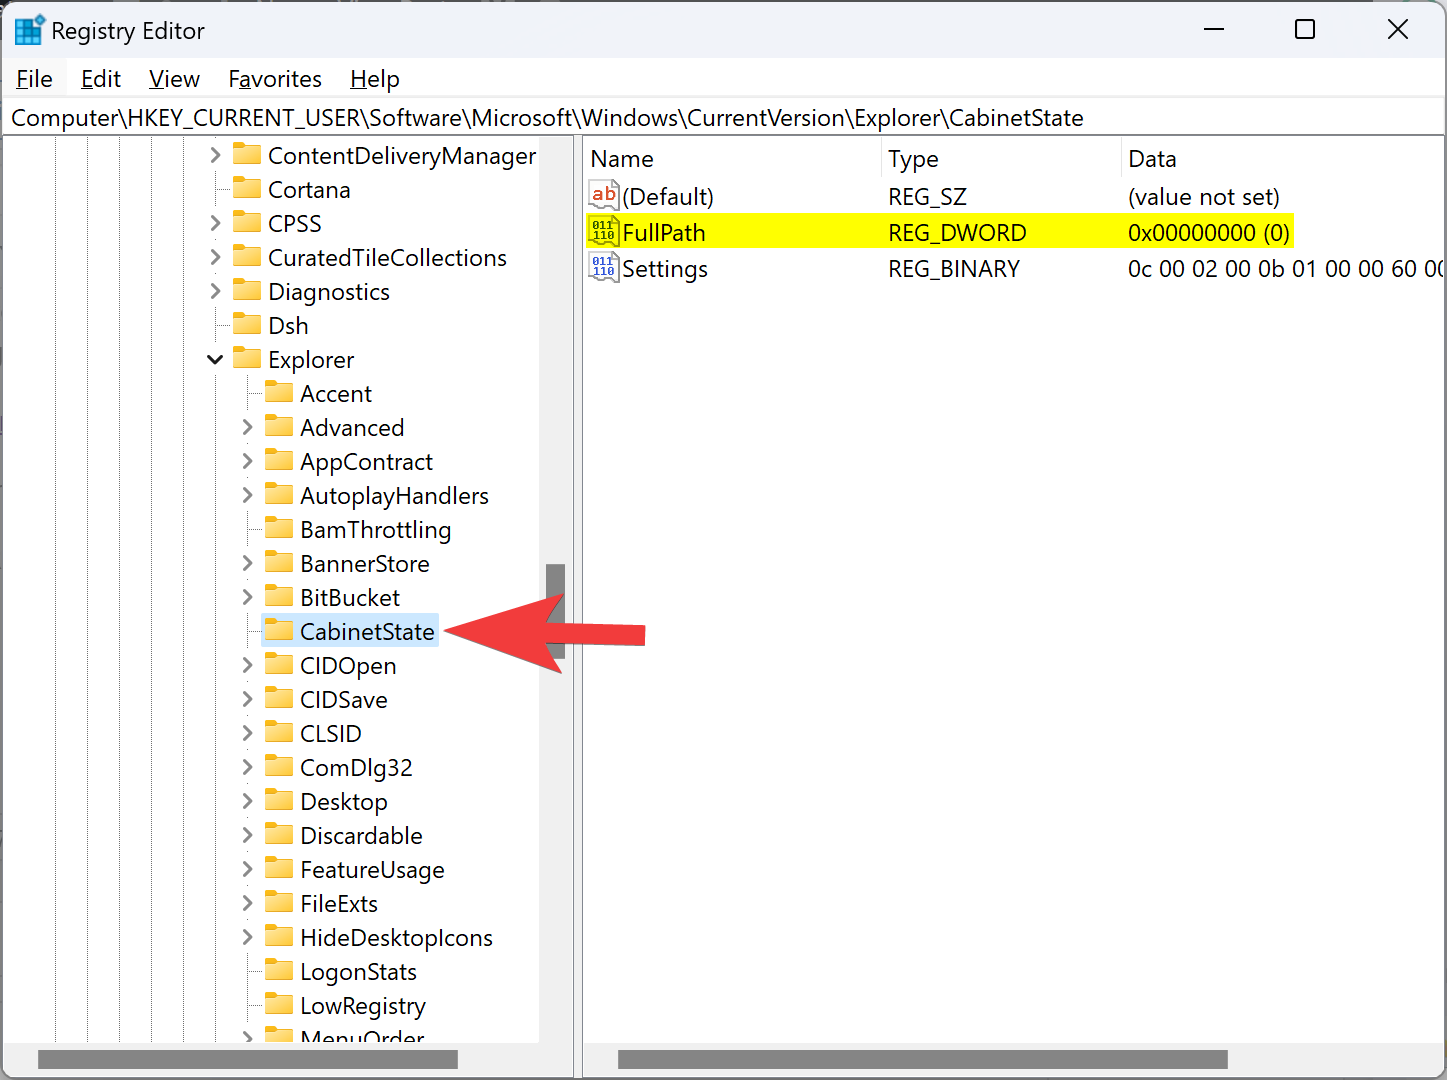Screen dimensions: 1447x1080
Task: Open the Edit menu
Action: point(100,79)
